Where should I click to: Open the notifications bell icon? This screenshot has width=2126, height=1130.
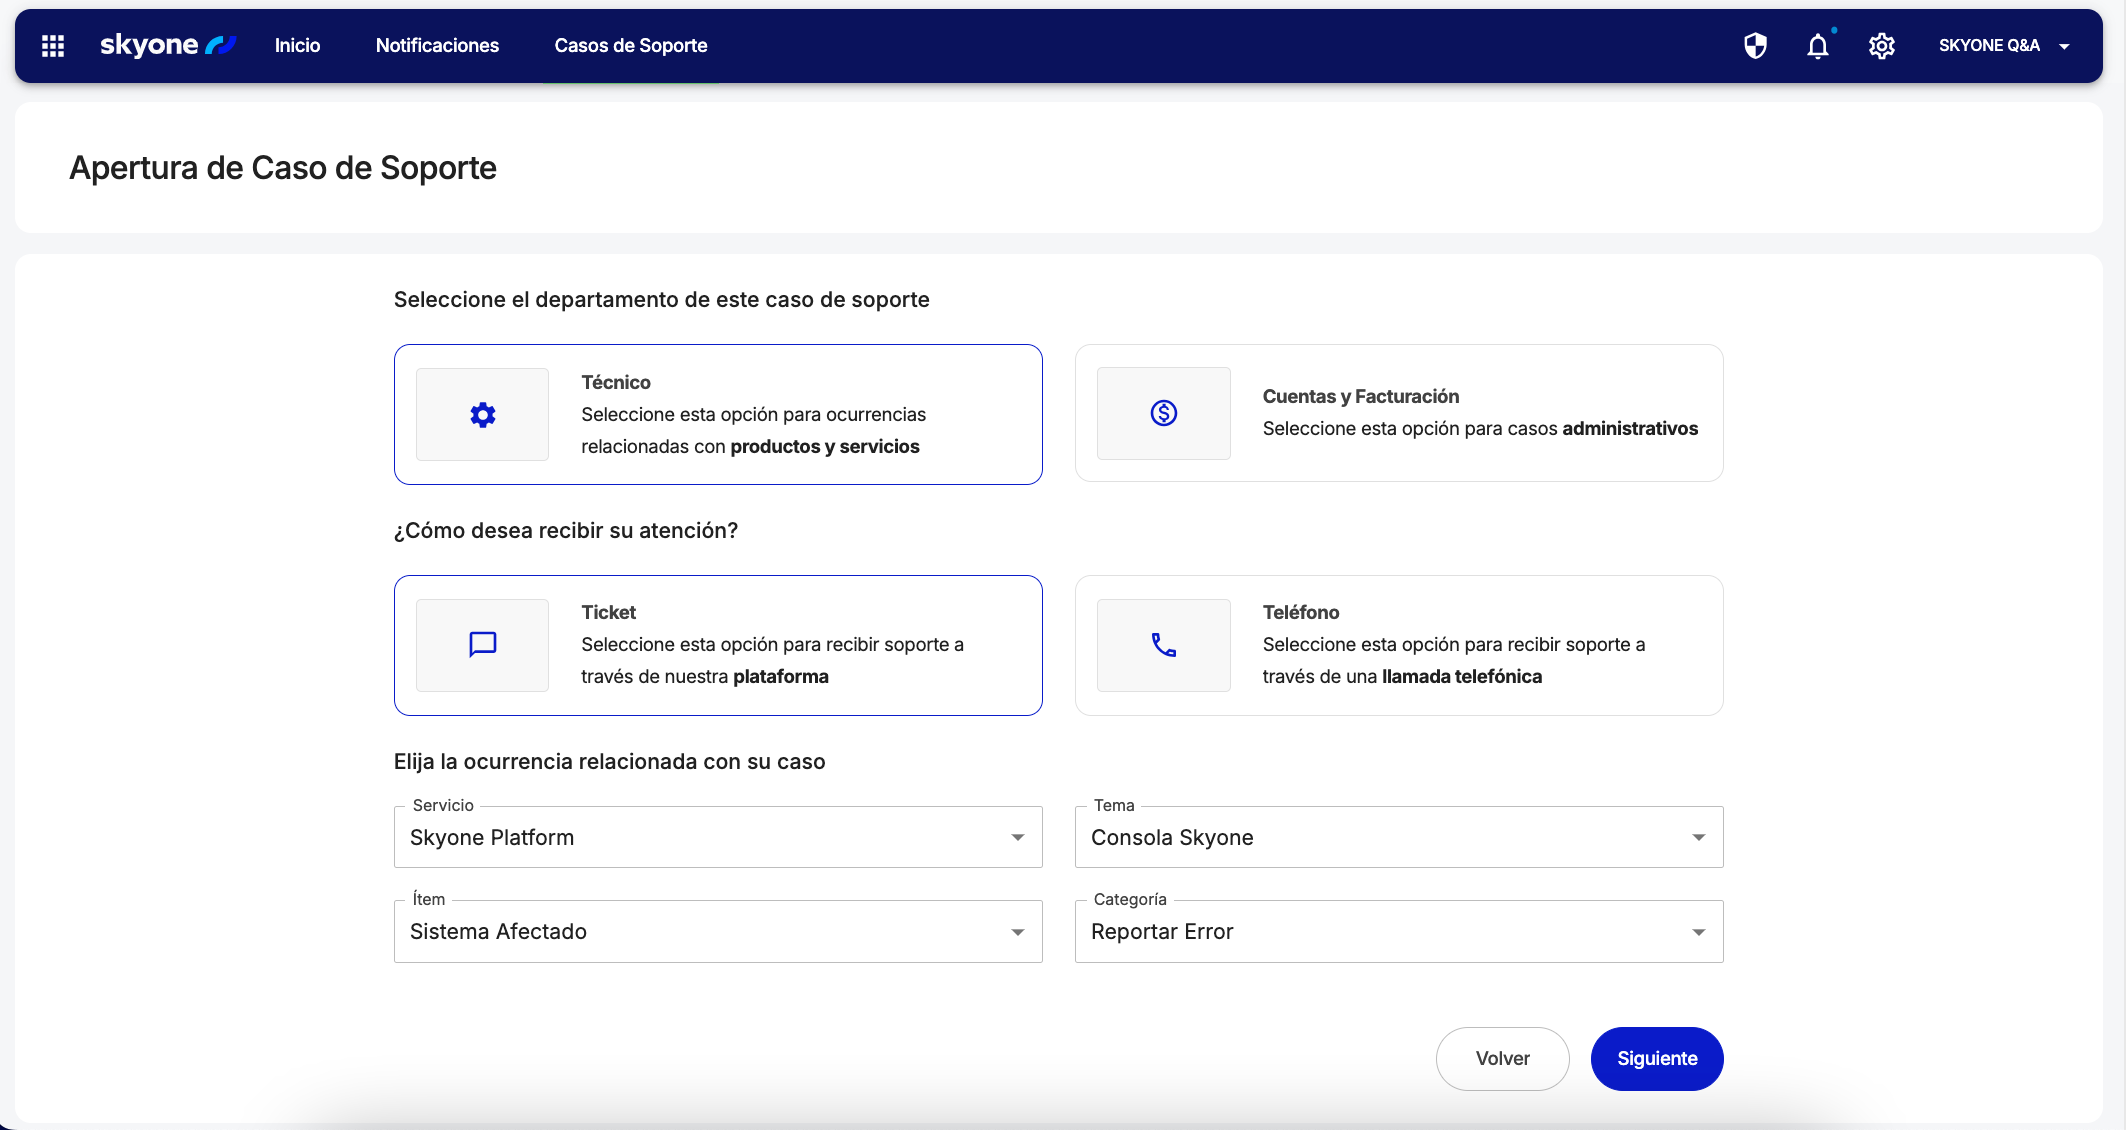click(x=1818, y=46)
